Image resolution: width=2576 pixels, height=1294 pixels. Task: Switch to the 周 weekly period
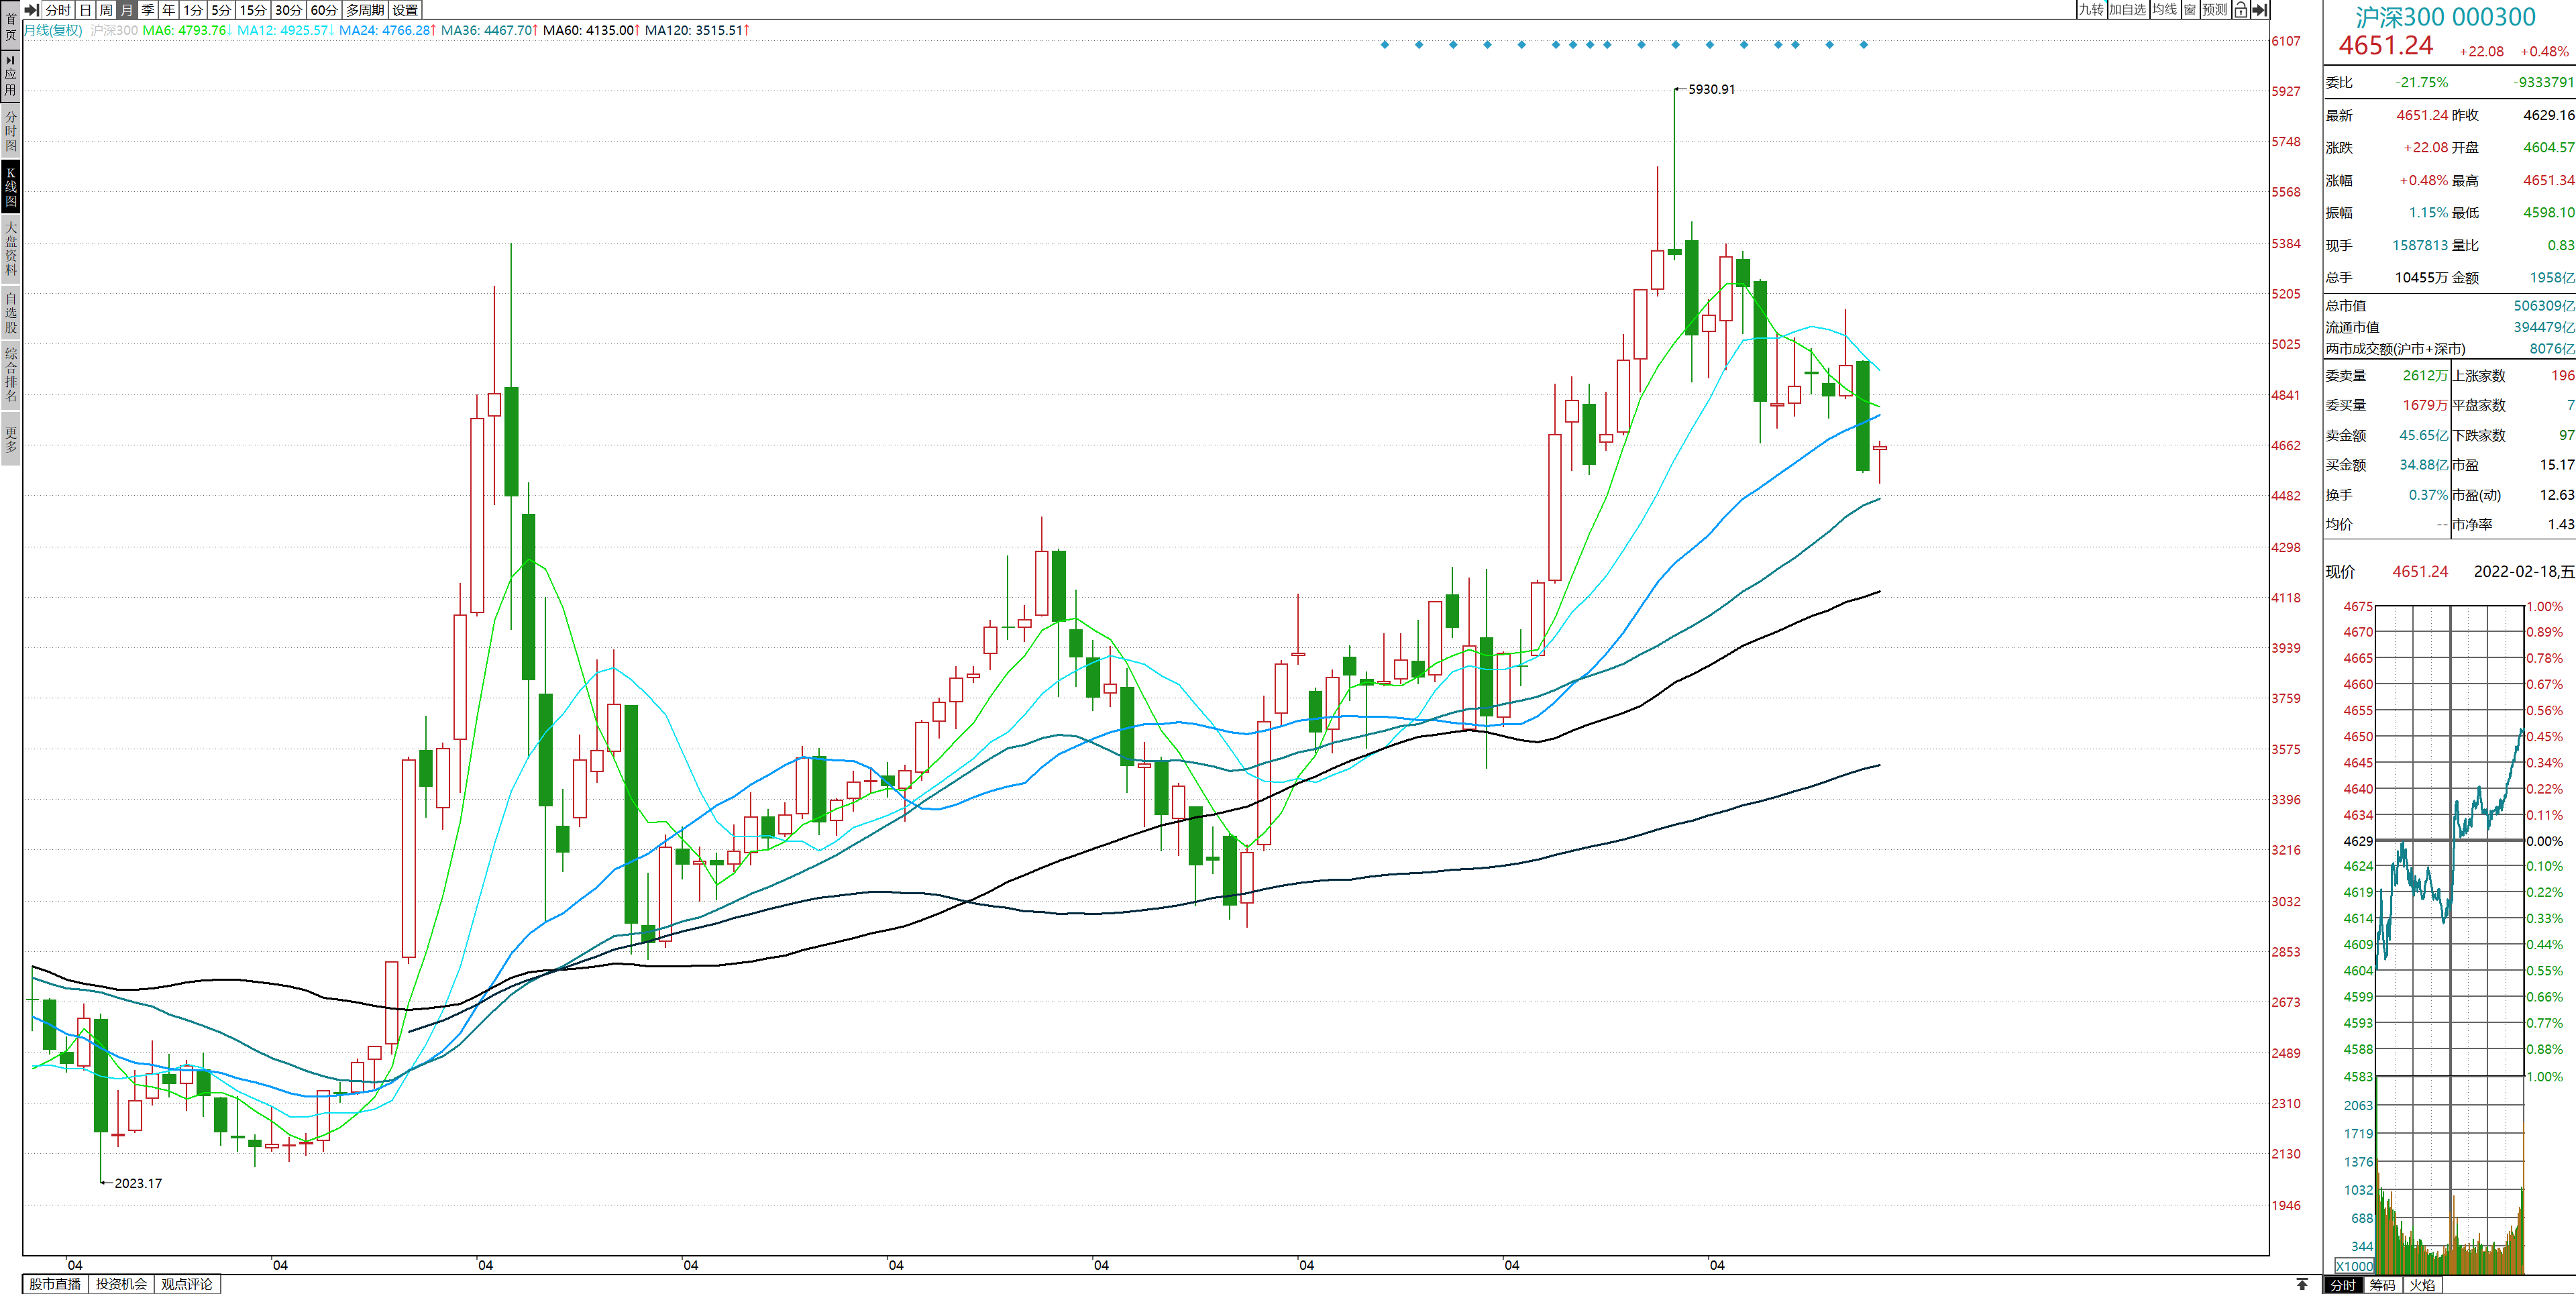(106, 10)
